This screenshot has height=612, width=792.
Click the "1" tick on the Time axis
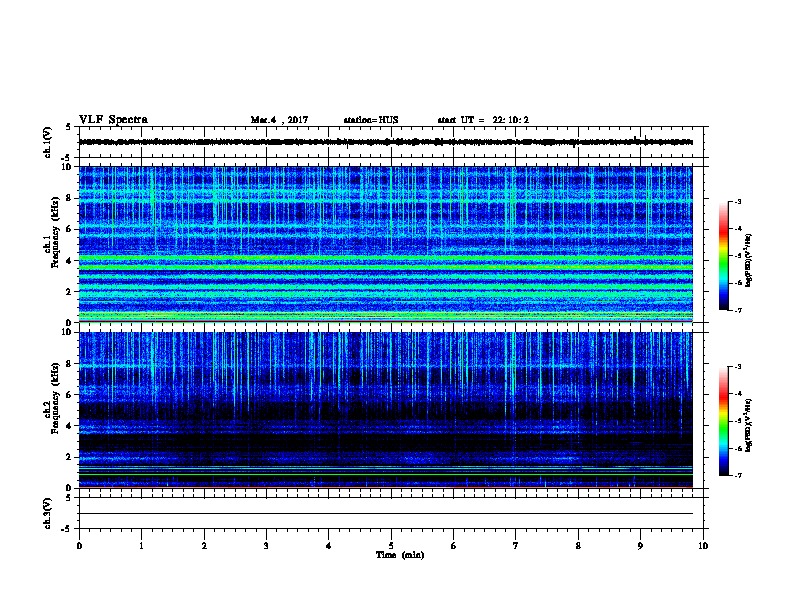pyautogui.click(x=141, y=545)
